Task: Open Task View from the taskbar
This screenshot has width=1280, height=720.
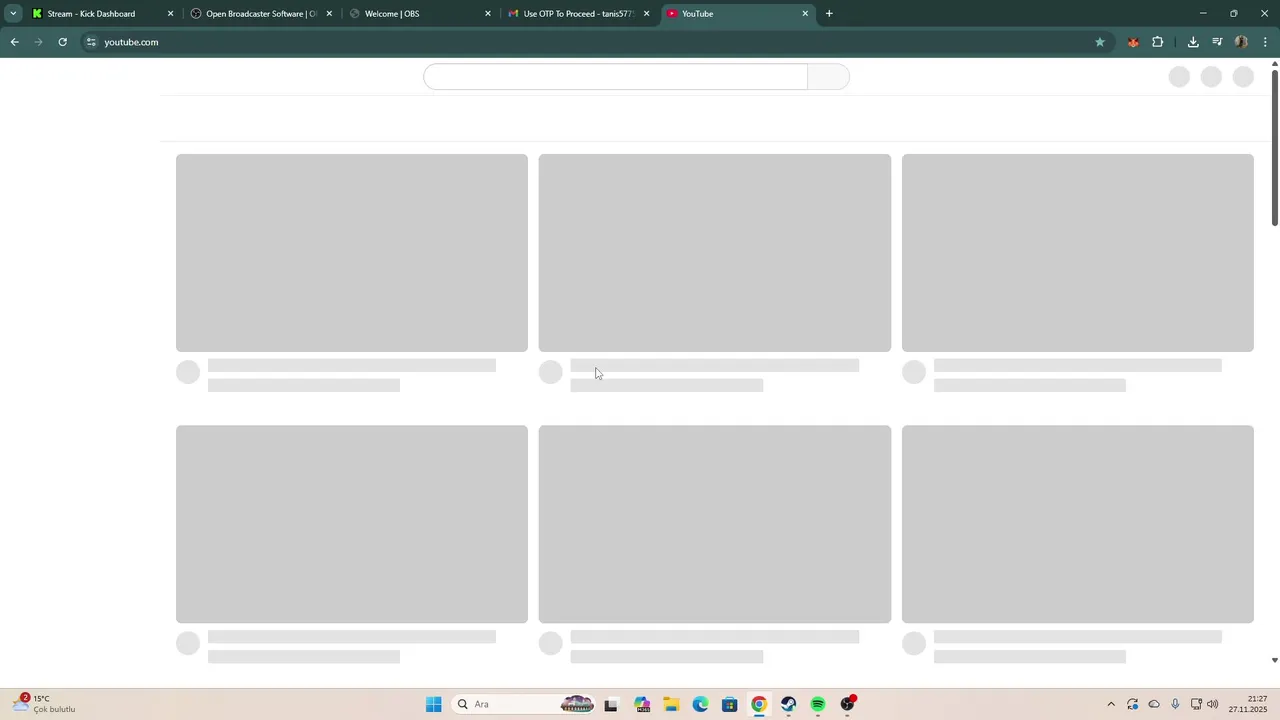Action: click(x=611, y=704)
